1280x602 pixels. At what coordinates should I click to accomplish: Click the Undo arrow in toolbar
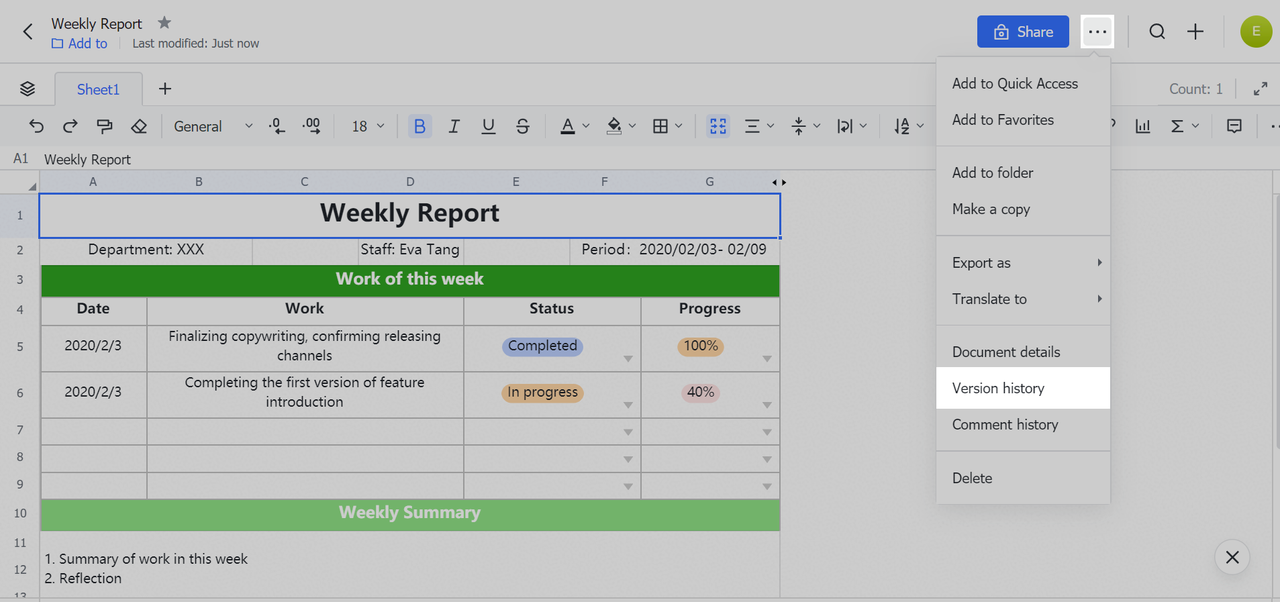coord(37,126)
